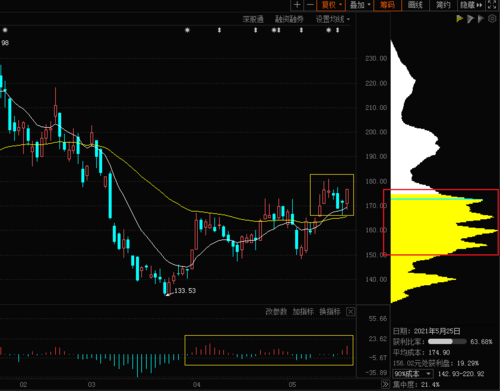Click the 集中度 21.4% line
Viewport: 500px width, 391px height.
[x=416, y=384]
